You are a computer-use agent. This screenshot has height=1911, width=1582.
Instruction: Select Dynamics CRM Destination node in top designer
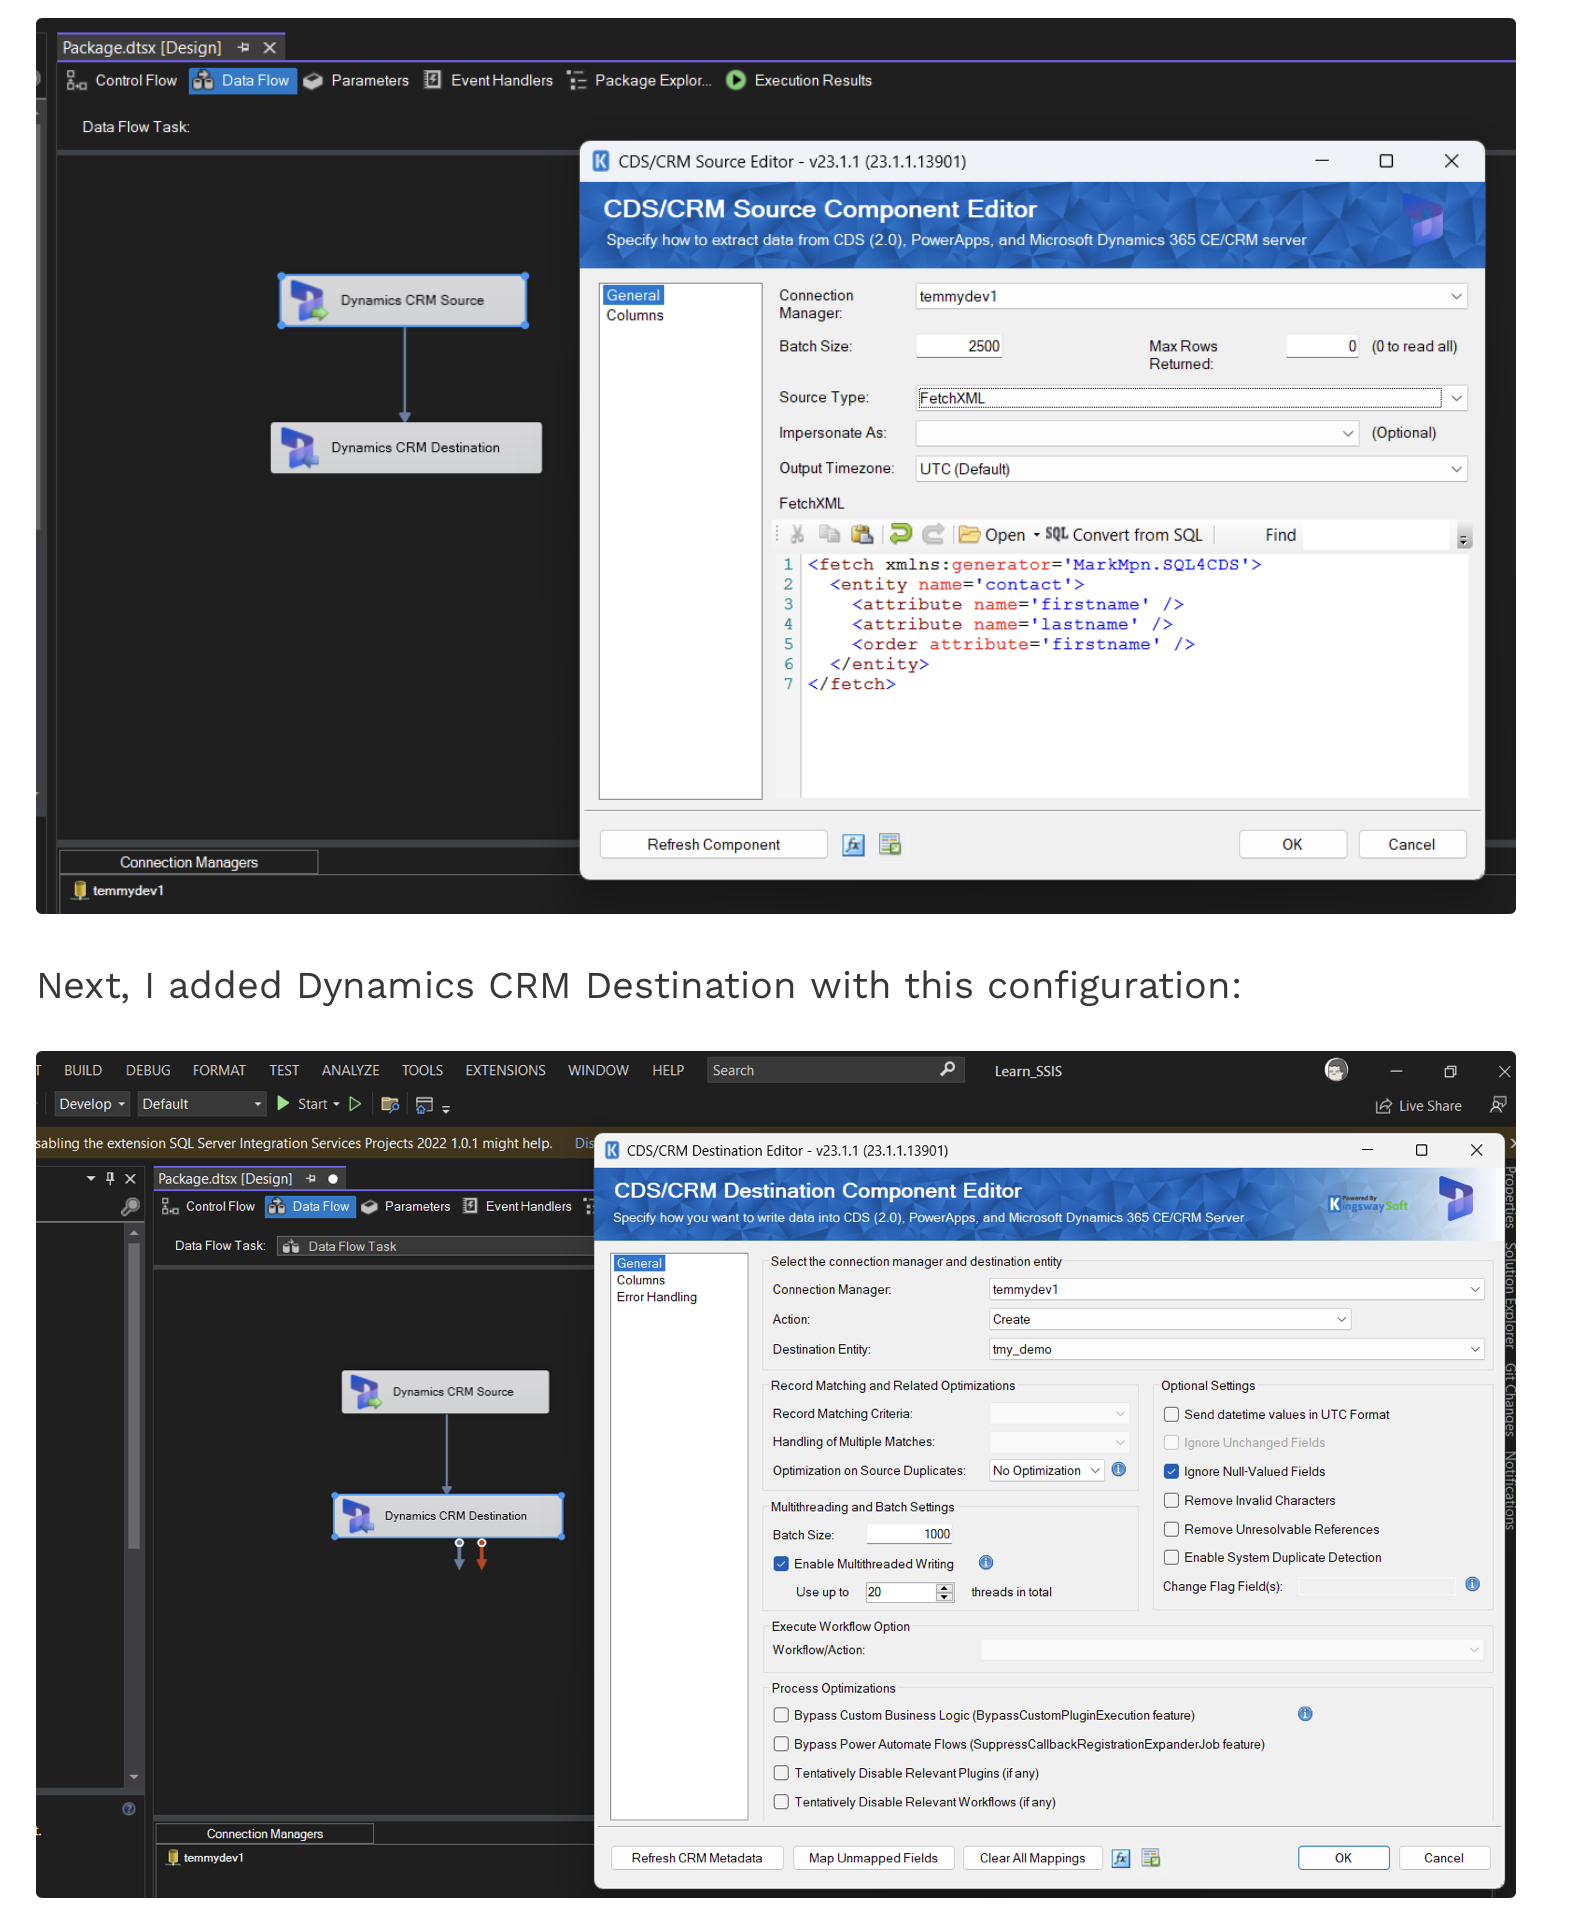(406, 448)
